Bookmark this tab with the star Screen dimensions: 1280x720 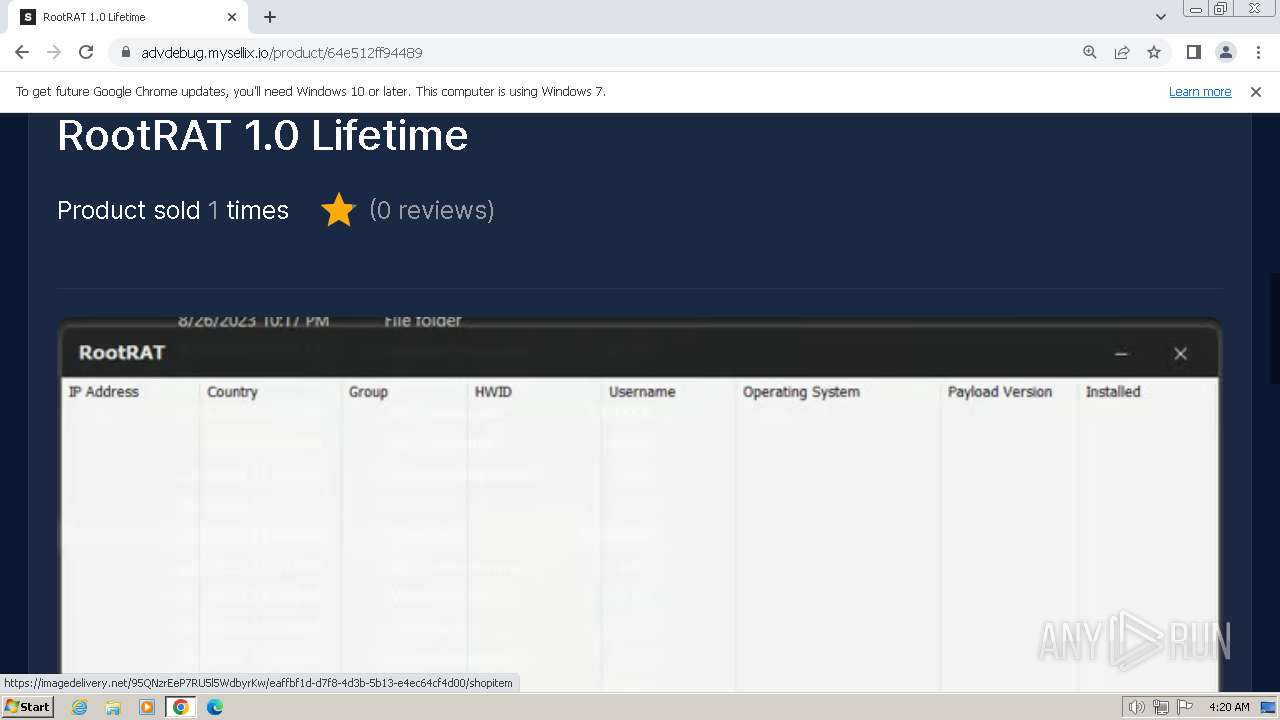click(1154, 52)
